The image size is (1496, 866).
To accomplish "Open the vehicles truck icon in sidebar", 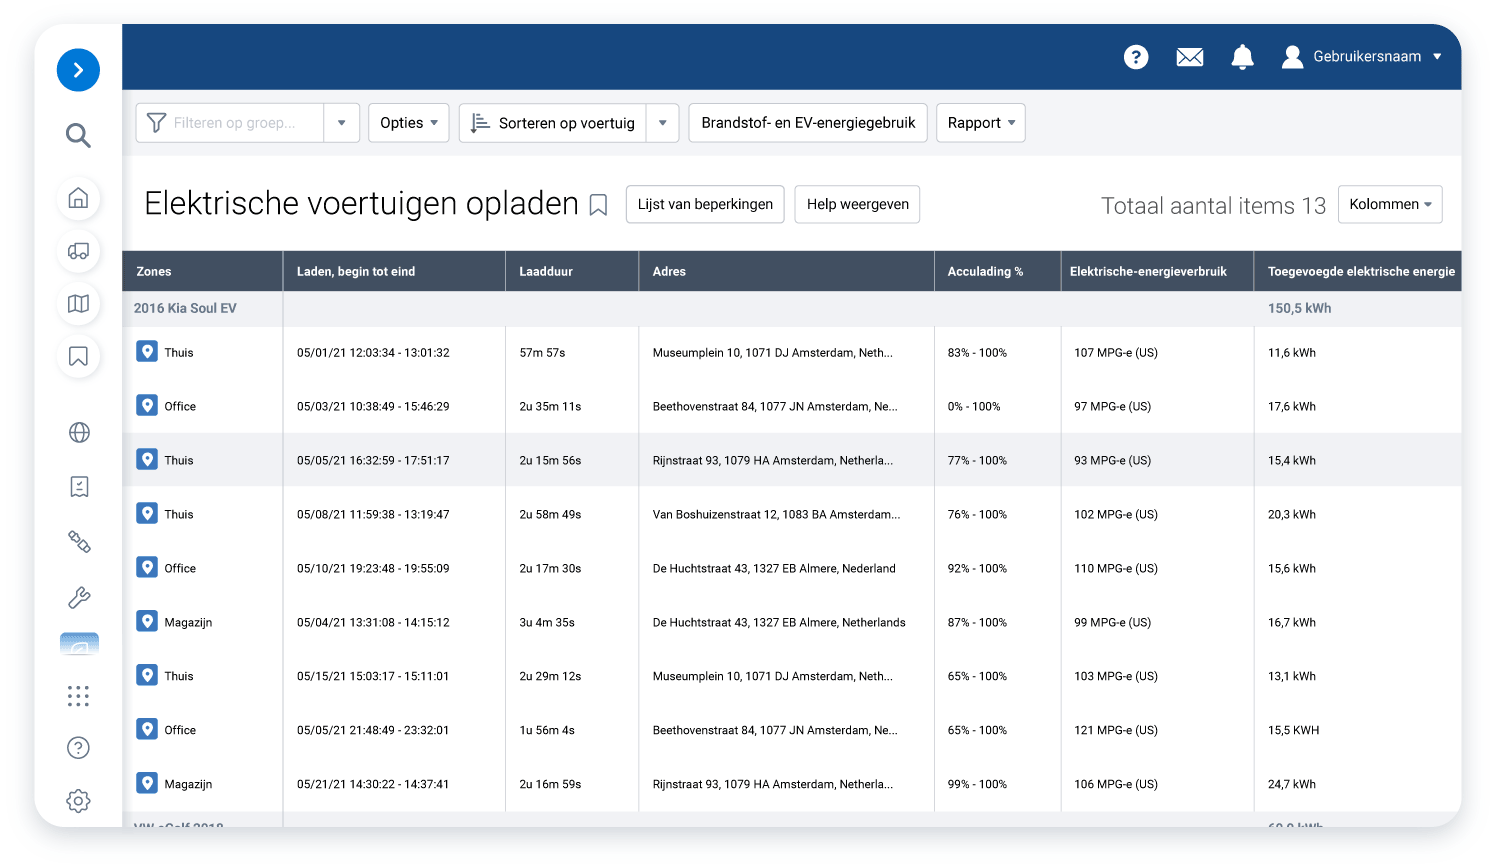I will click(78, 251).
